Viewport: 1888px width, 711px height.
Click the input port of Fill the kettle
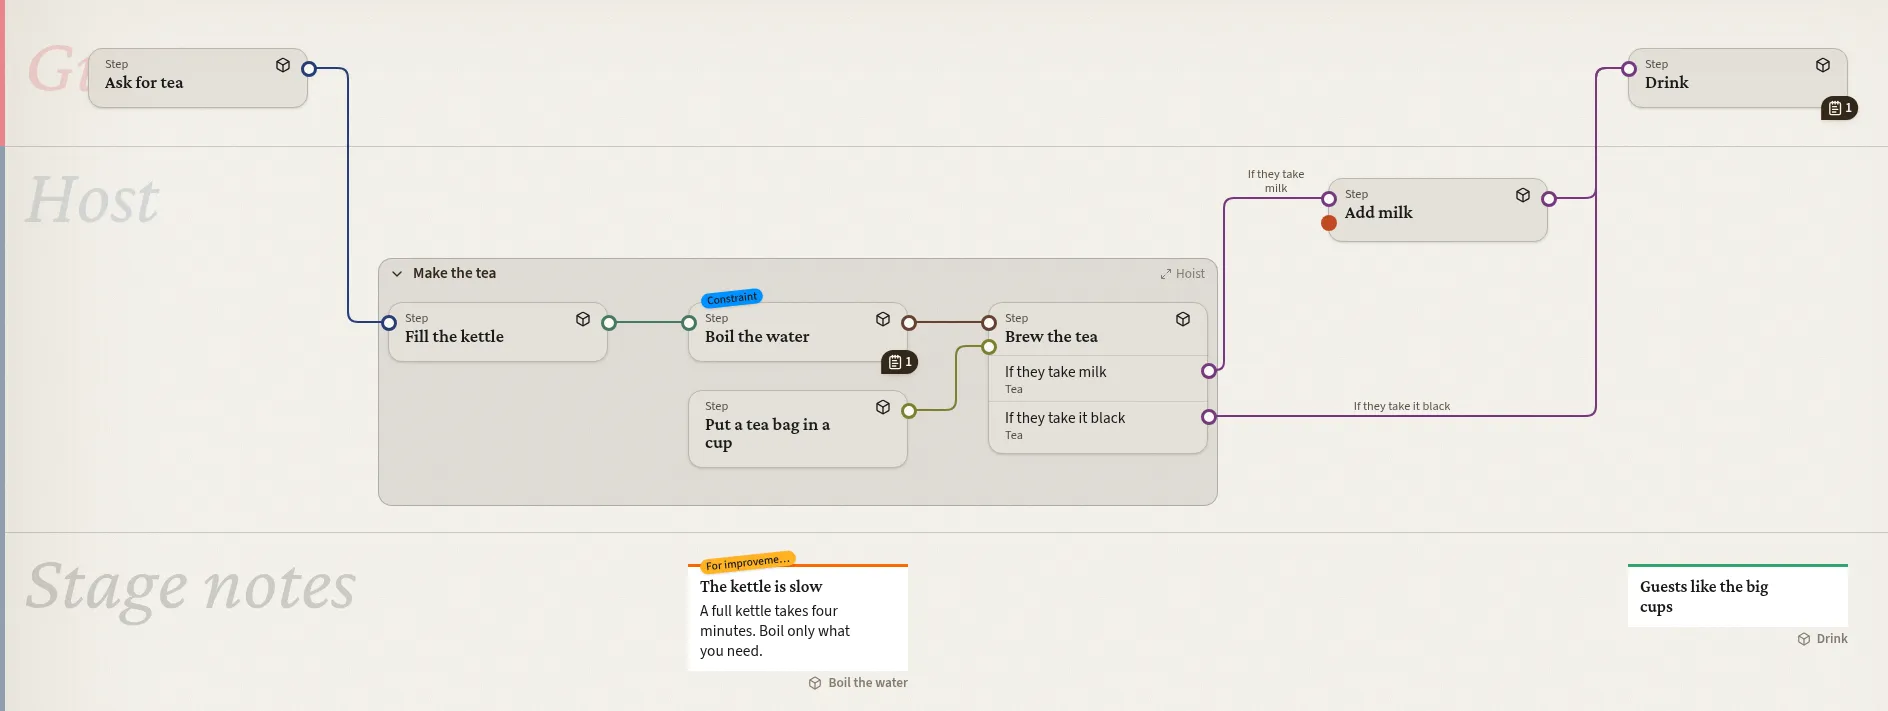[x=389, y=323]
